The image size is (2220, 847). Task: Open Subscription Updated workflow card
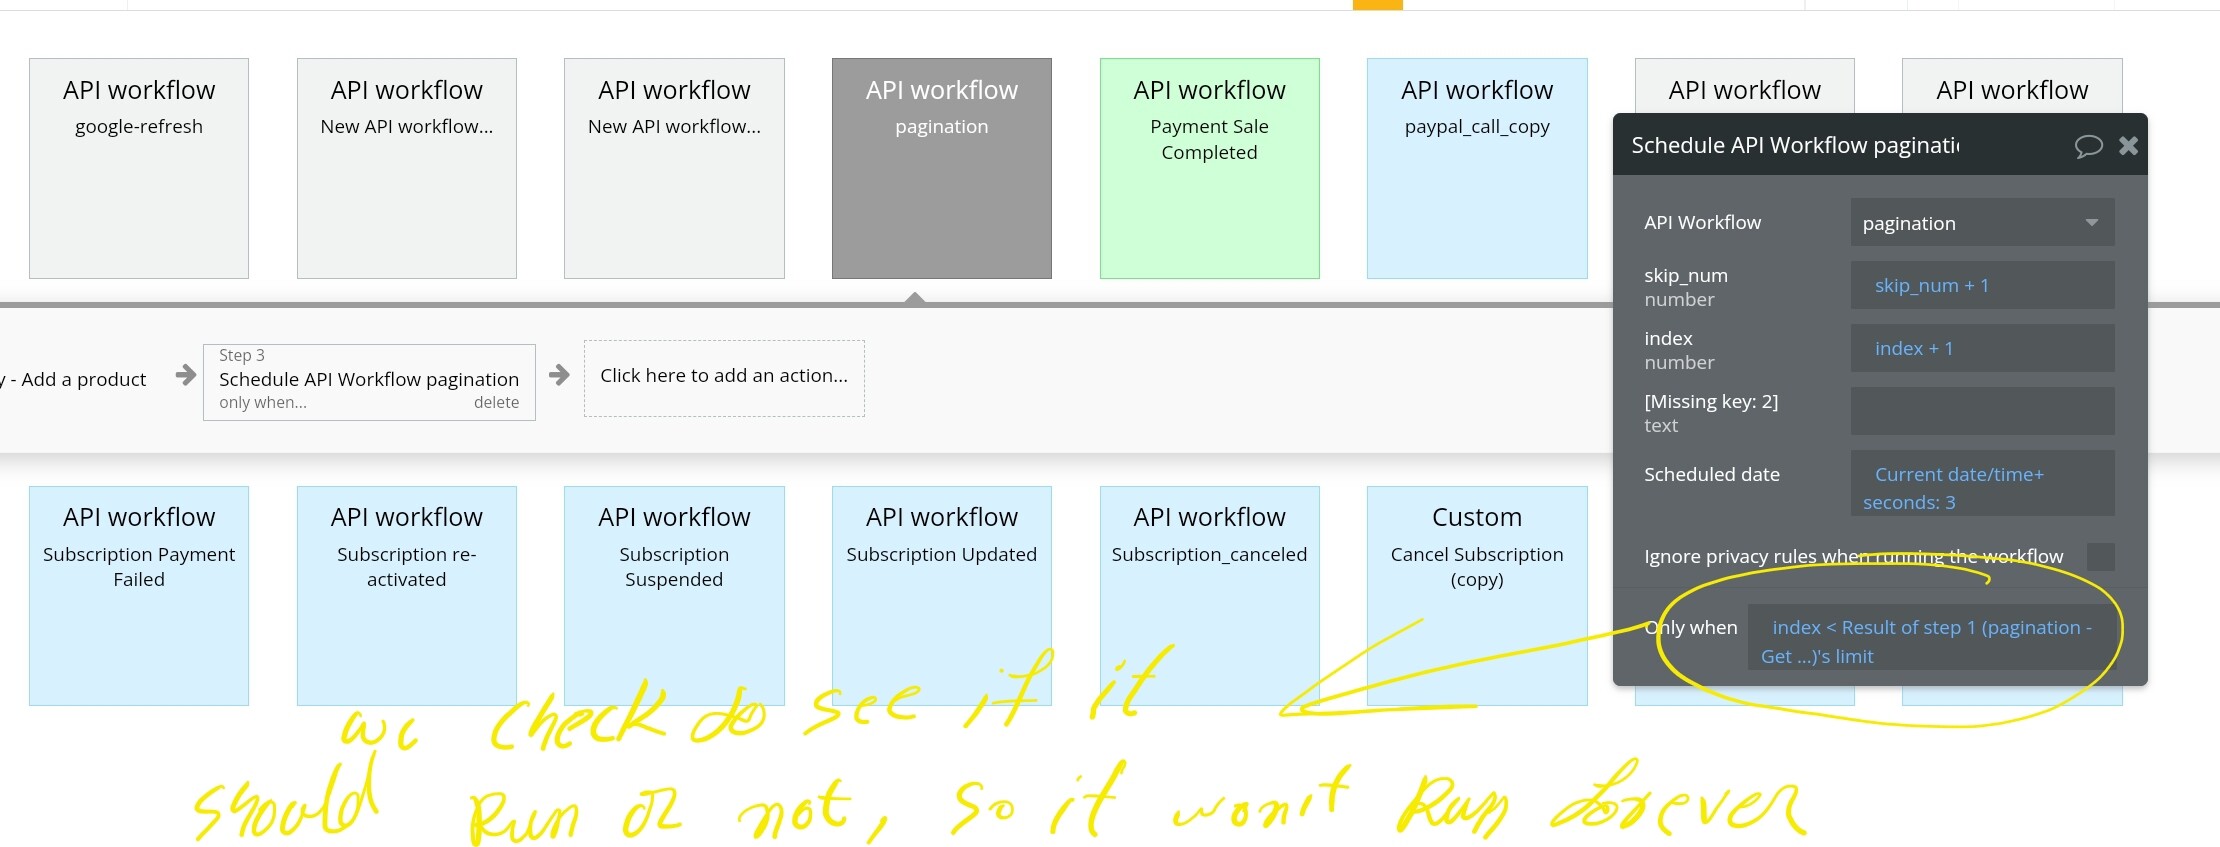[942, 596]
